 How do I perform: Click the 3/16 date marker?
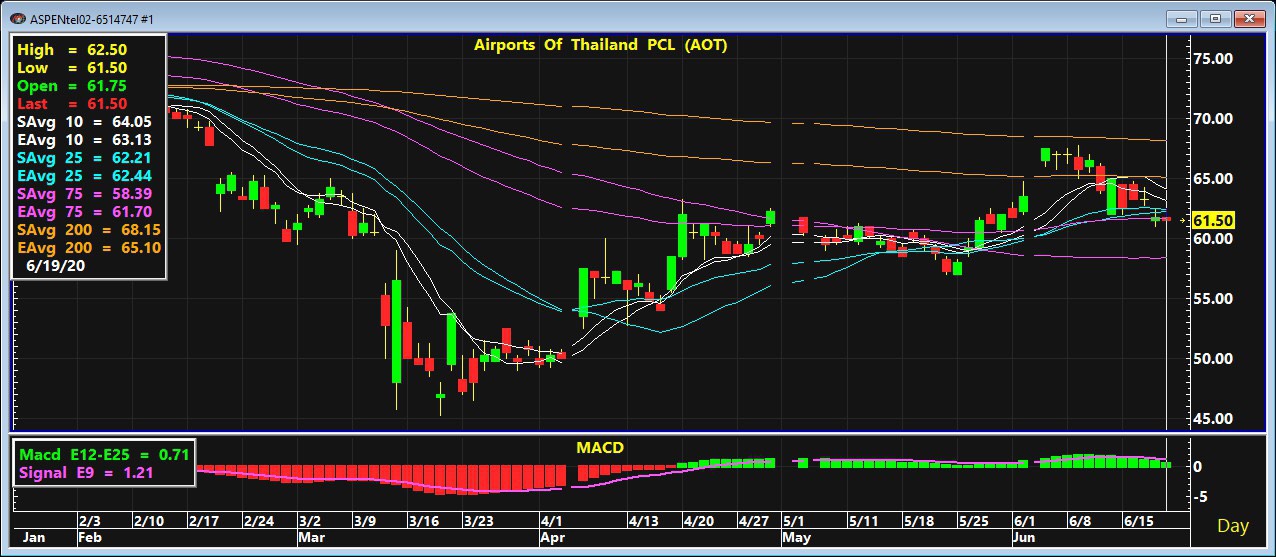424,522
